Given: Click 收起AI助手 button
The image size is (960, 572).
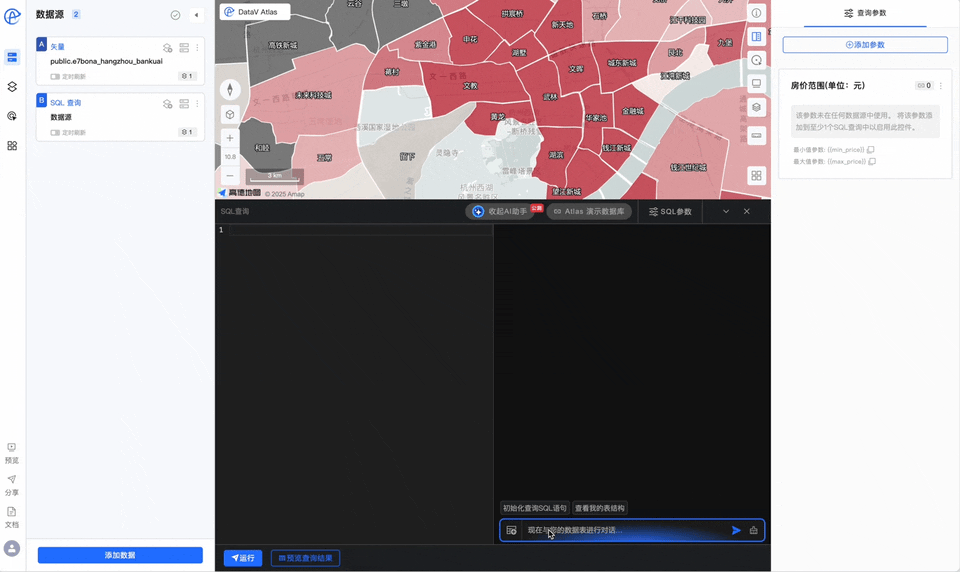Looking at the screenshot, I should [500, 211].
